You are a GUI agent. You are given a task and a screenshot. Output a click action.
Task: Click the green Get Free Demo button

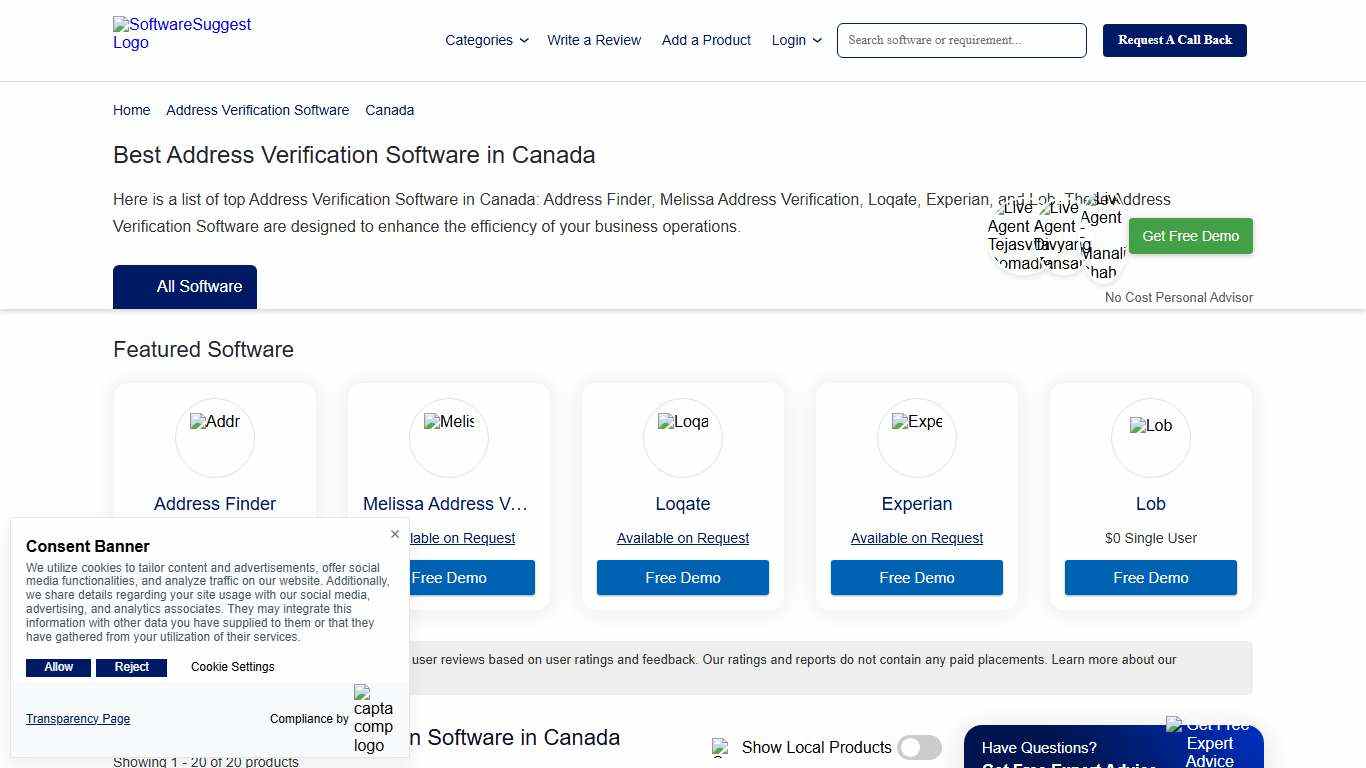pyautogui.click(x=1190, y=236)
